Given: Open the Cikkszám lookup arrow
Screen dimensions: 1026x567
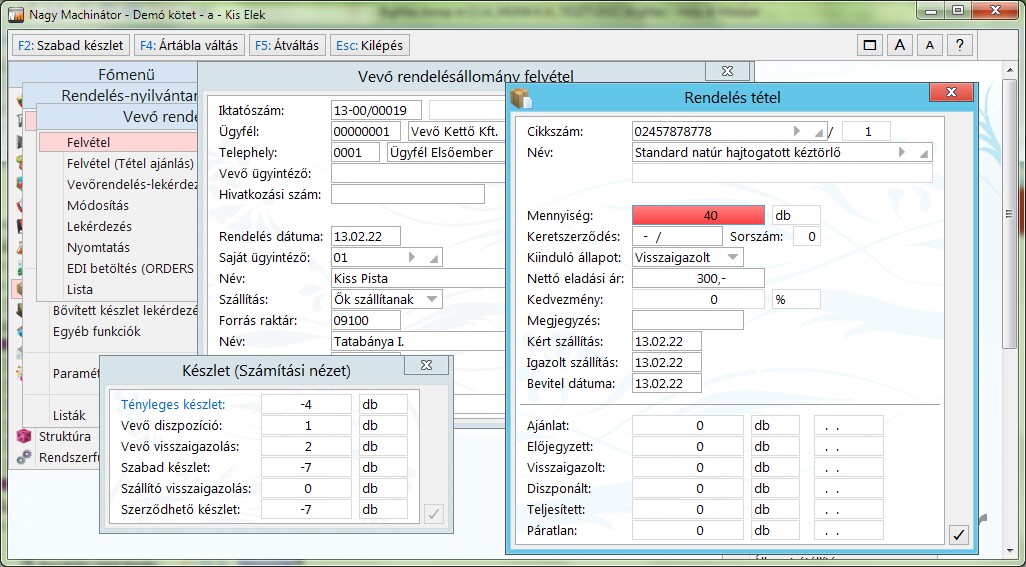Looking at the screenshot, I should pyautogui.click(x=797, y=131).
